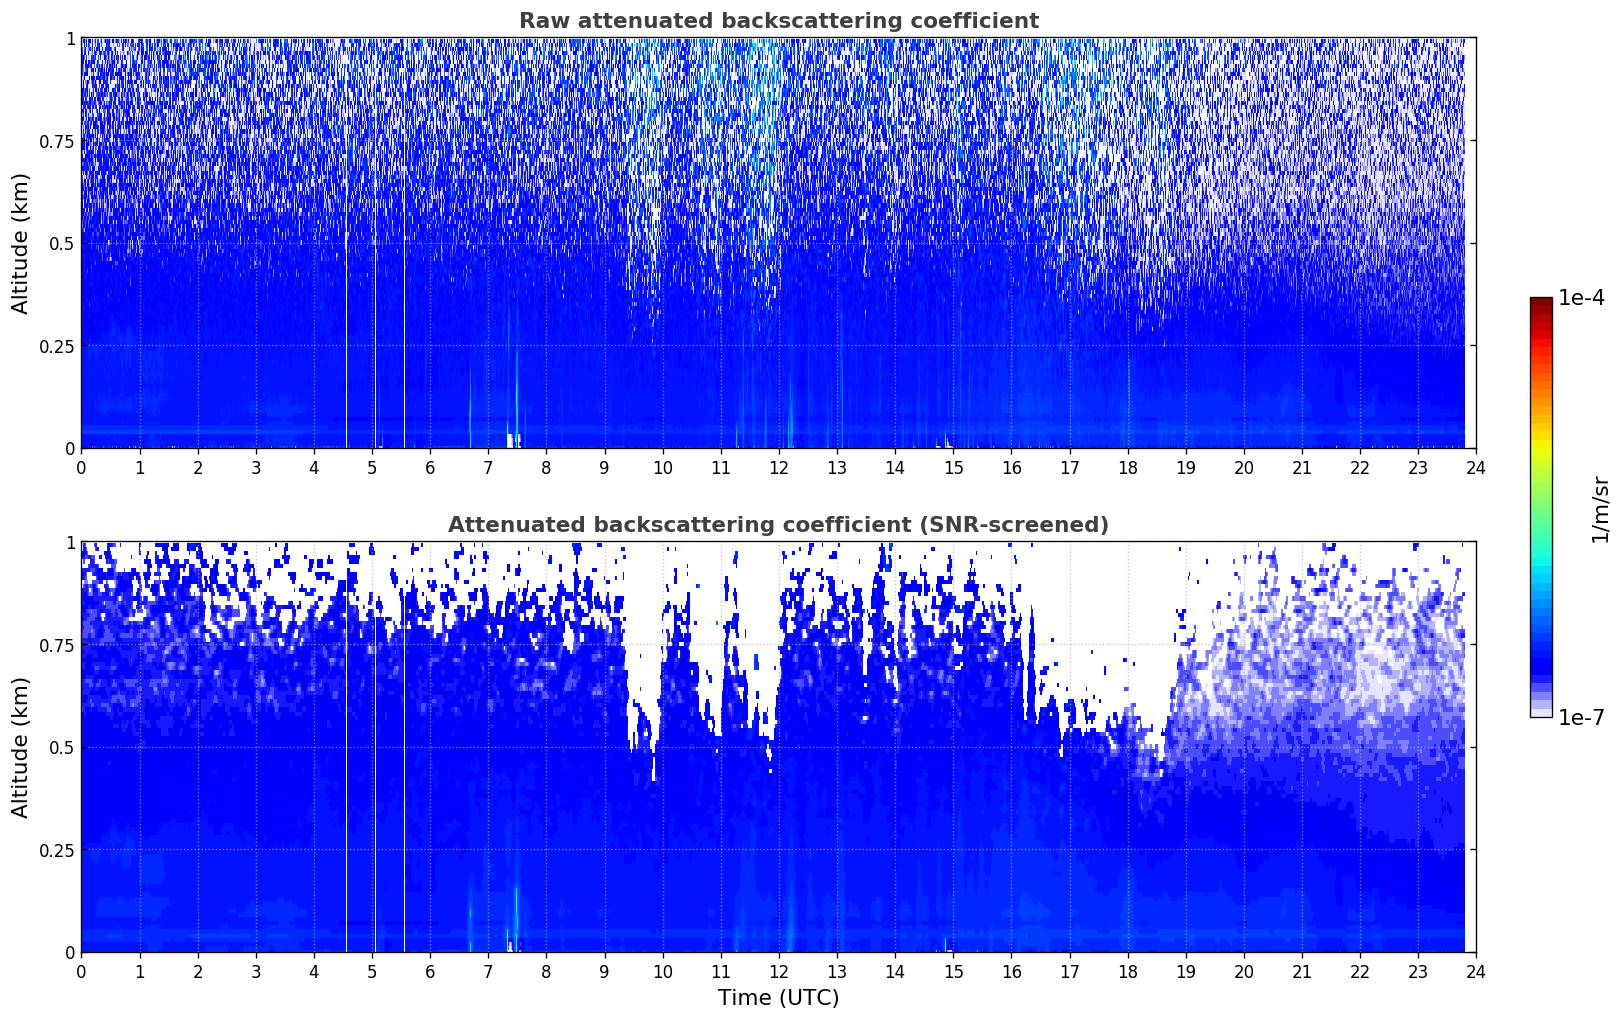Click the top plot's 'Altitude (km)' label
Image resolution: width=1621 pixels, height=1020 pixels.
(21, 243)
